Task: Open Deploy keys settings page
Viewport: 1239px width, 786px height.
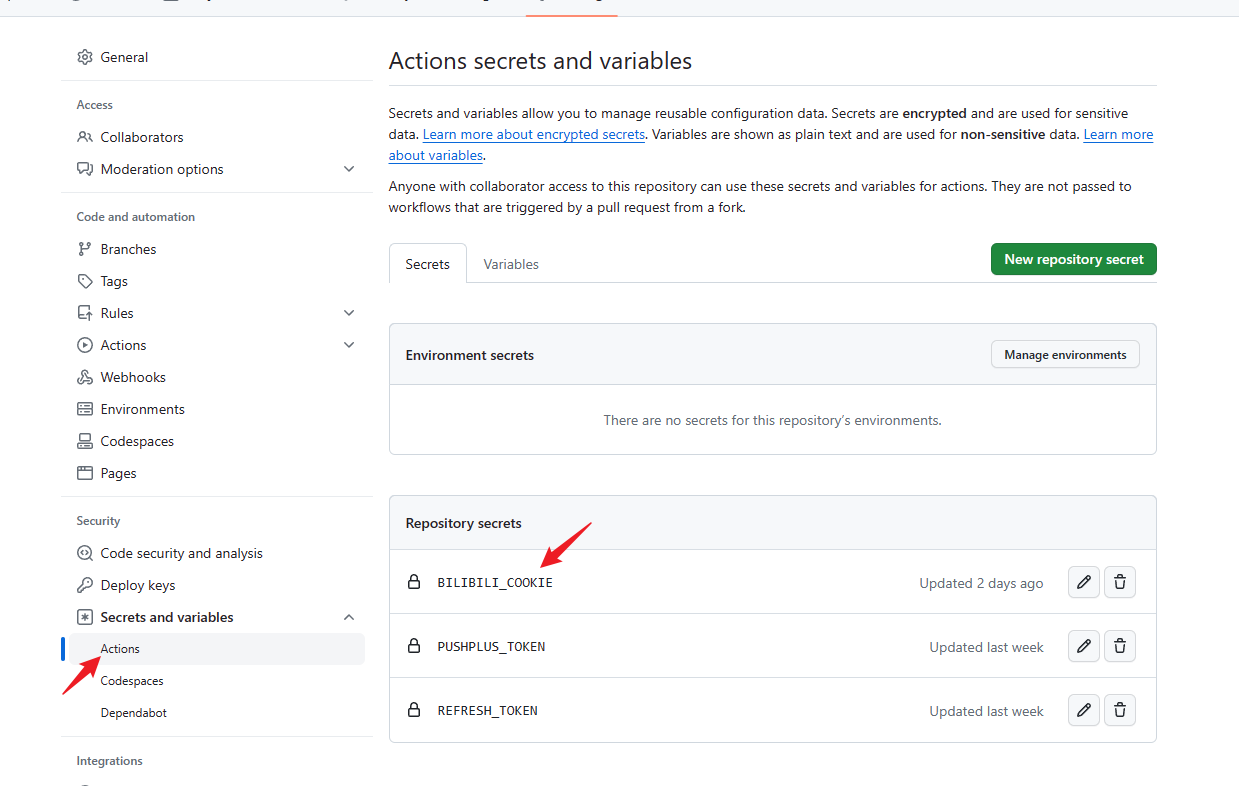Action: point(137,585)
